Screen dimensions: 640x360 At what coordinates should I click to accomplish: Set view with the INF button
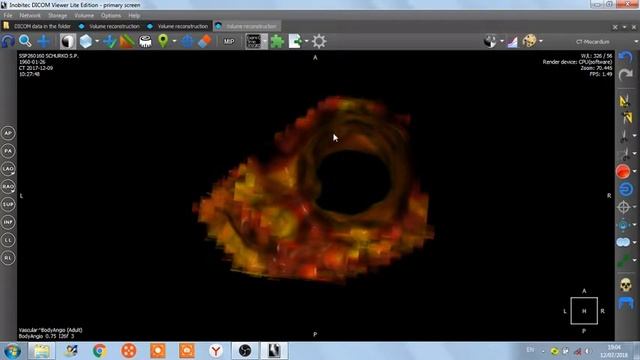[x=8, y=222]
